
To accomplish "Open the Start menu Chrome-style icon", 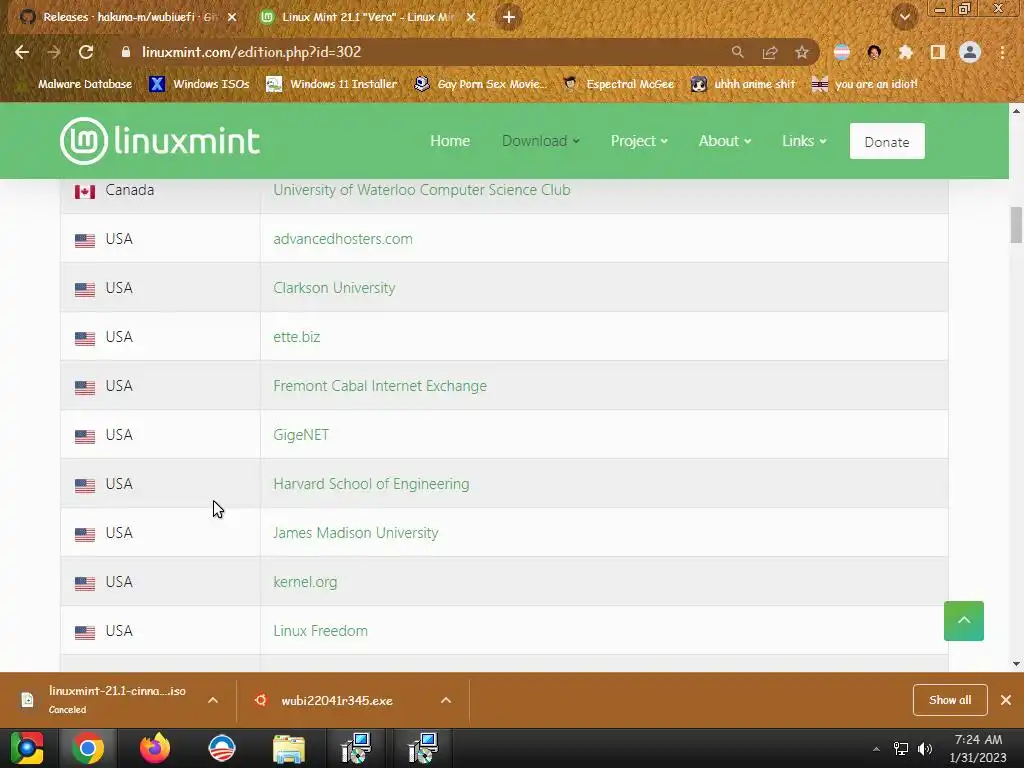I will tap(27, 748).
